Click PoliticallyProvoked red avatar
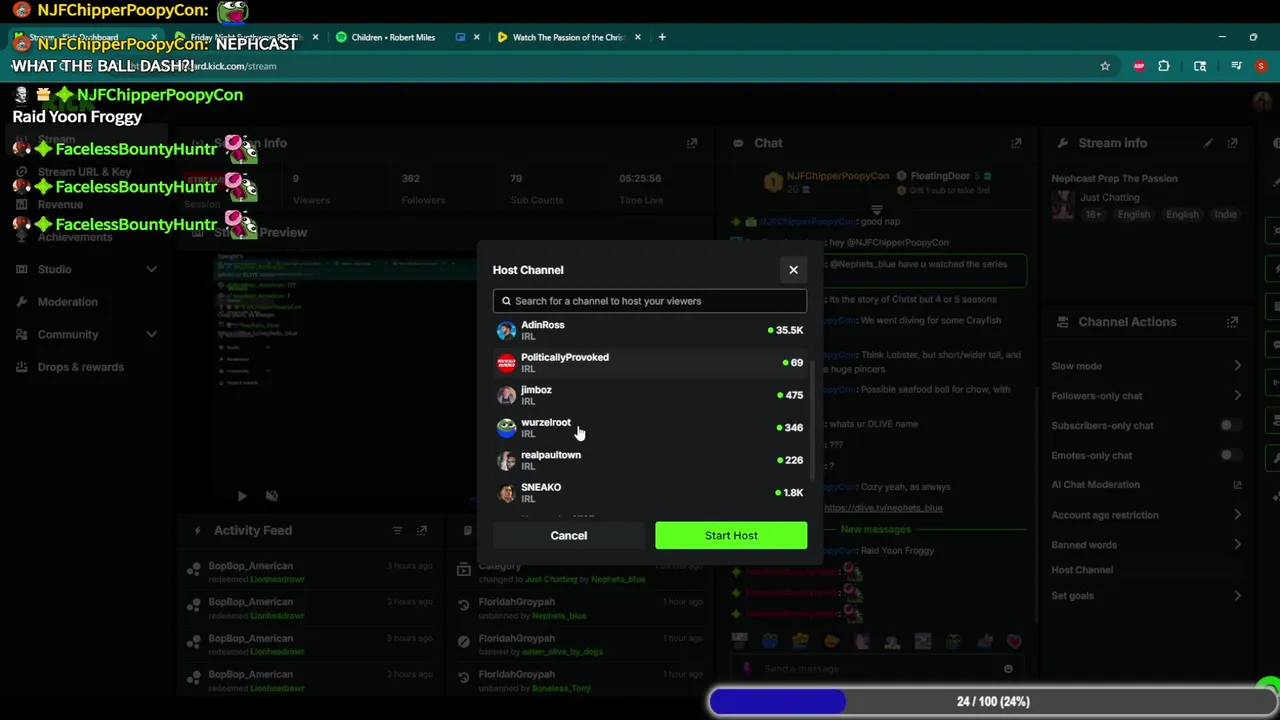The width and height of the screenshot is (1280, 720). point(506,363)
